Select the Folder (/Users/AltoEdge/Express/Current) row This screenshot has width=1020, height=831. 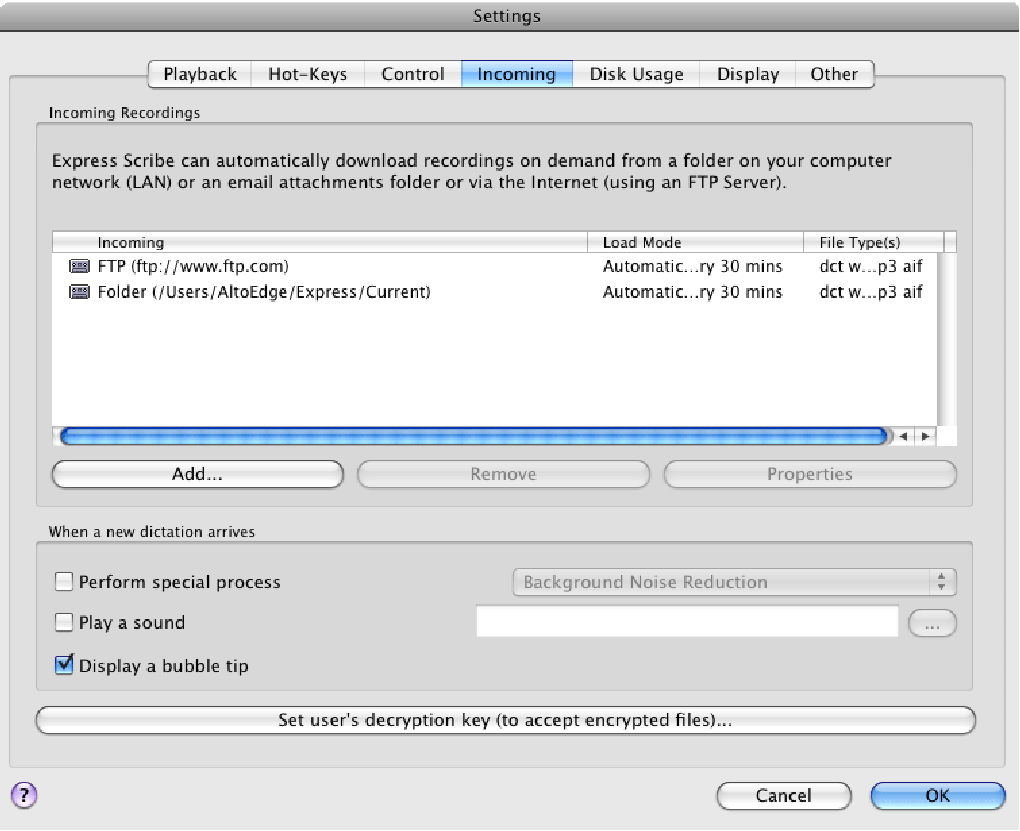(x=494, y=292)
